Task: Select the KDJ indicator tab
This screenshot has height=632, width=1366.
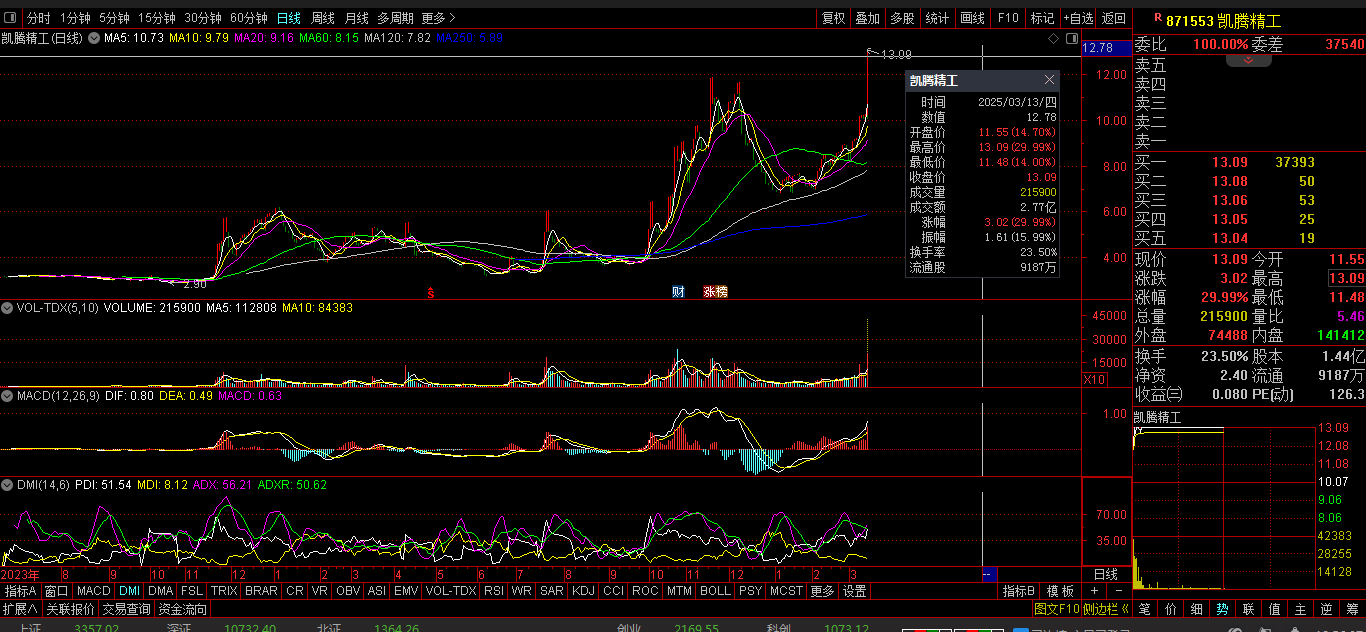Action: click(583, 591)
